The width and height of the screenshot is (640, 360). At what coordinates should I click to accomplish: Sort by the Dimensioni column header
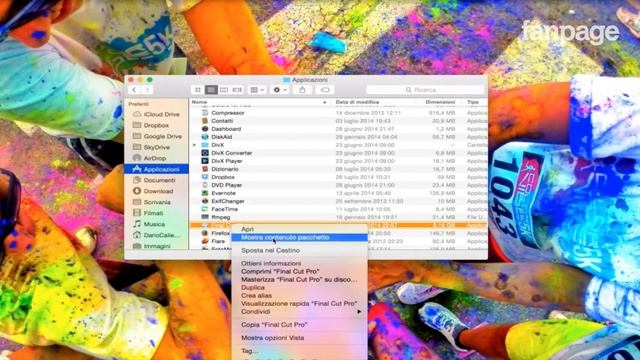pos(440,102)
